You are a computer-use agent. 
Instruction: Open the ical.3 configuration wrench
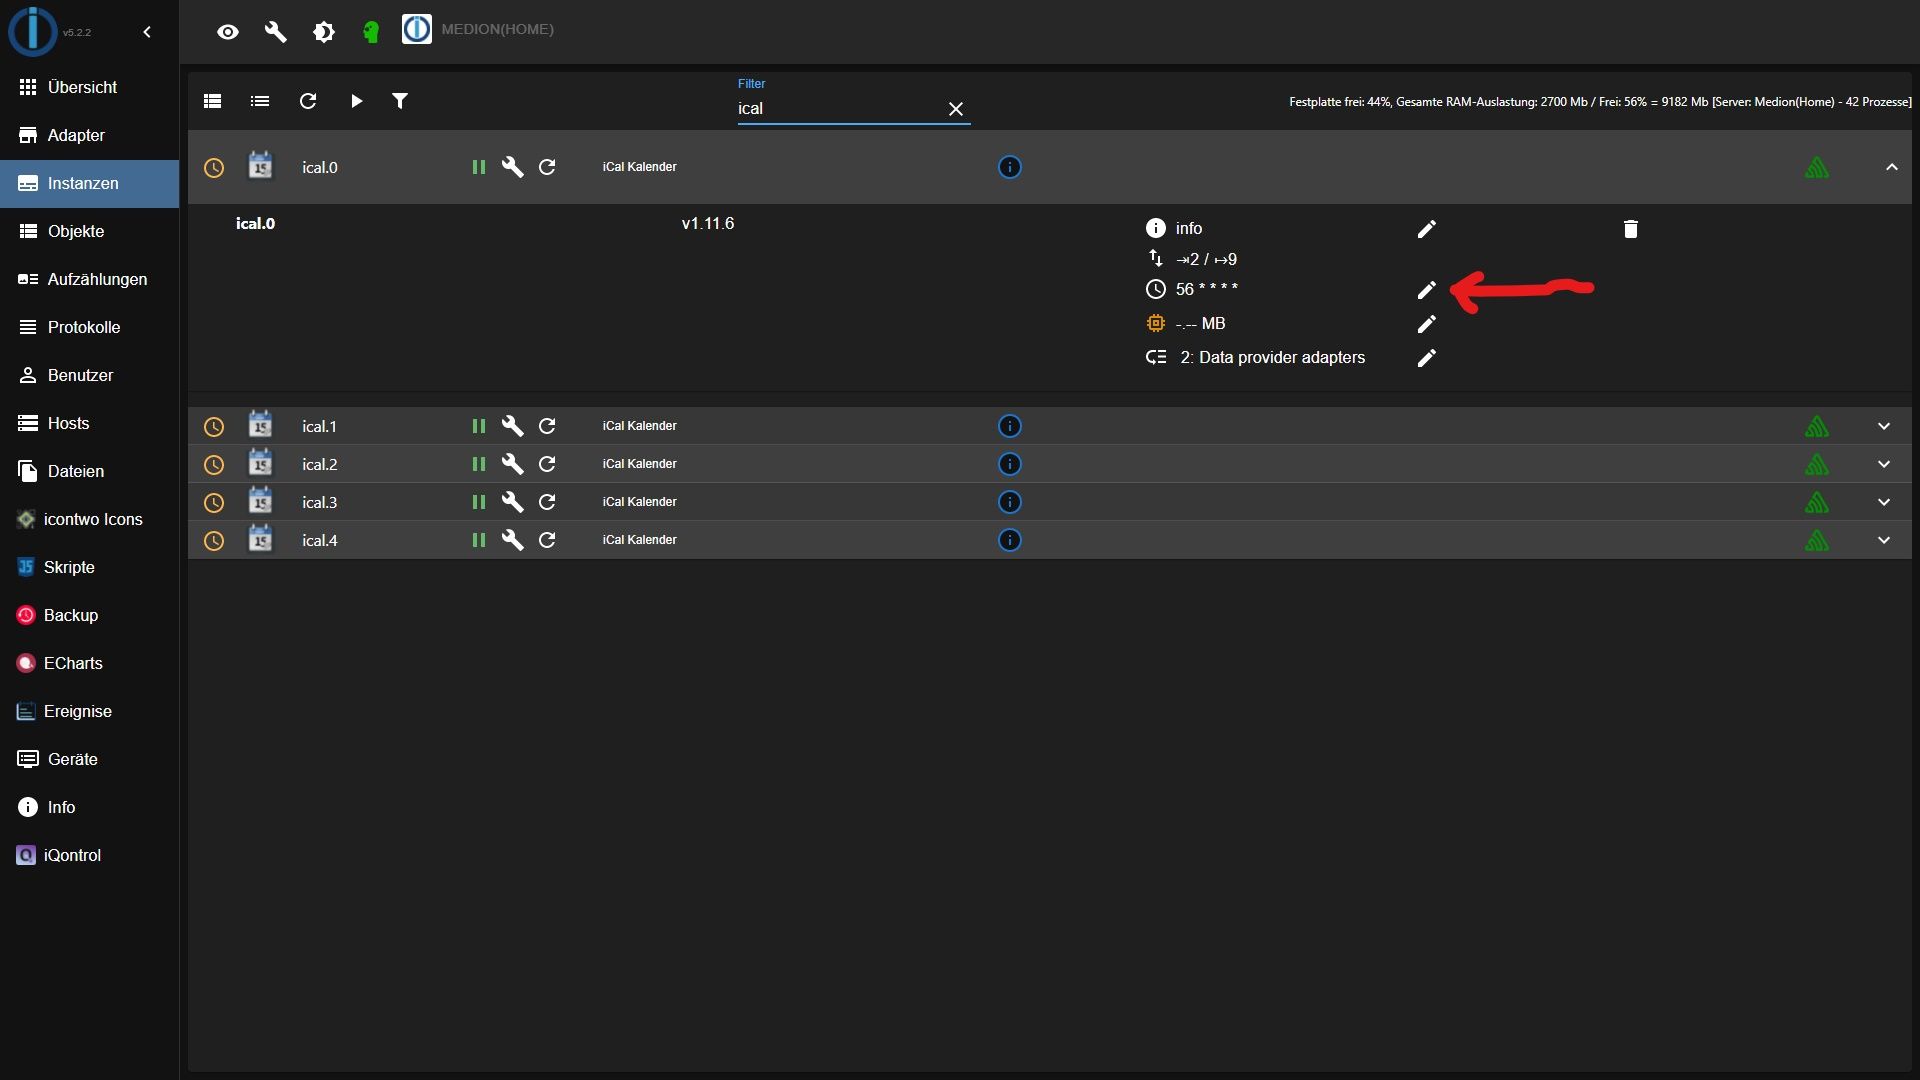tap(513, 502)
